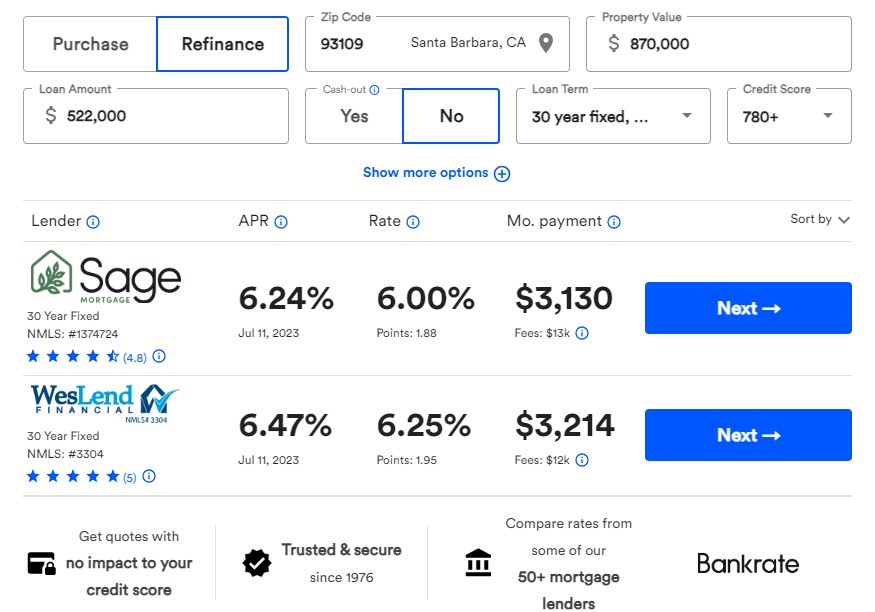Click the Sage rate value 6.00%
This screenshot has width=875, height=612.
pos(426,298)
